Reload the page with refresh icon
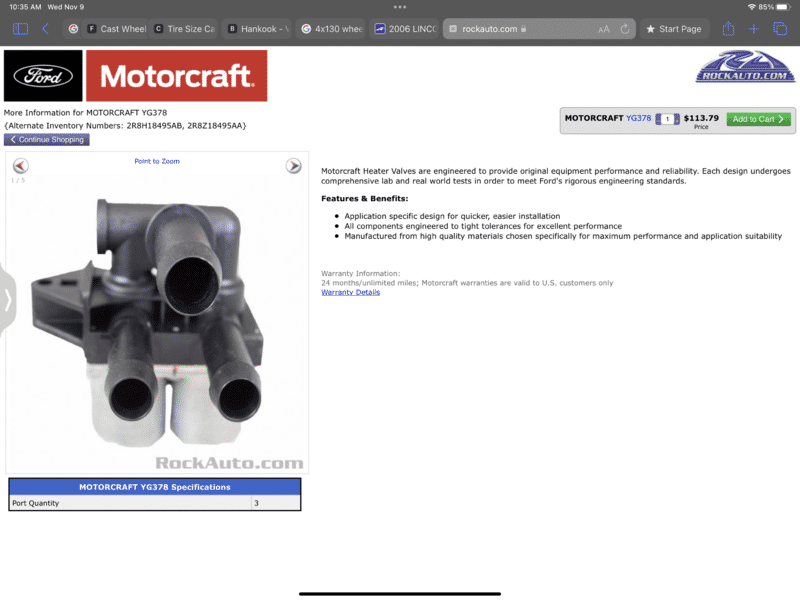Image resolution: width=800 pixels, height=600 pixels. pos(625,29)
